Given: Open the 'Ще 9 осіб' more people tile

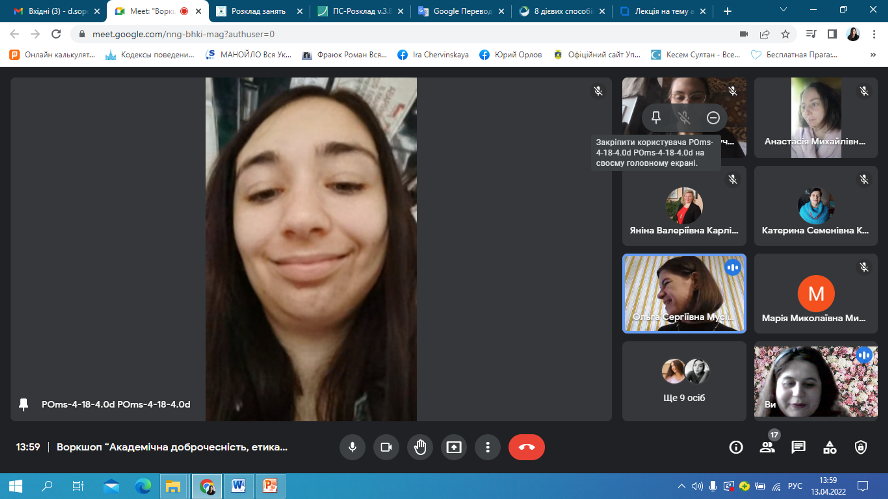Looking at the screenshot, I should pos(684,381).
